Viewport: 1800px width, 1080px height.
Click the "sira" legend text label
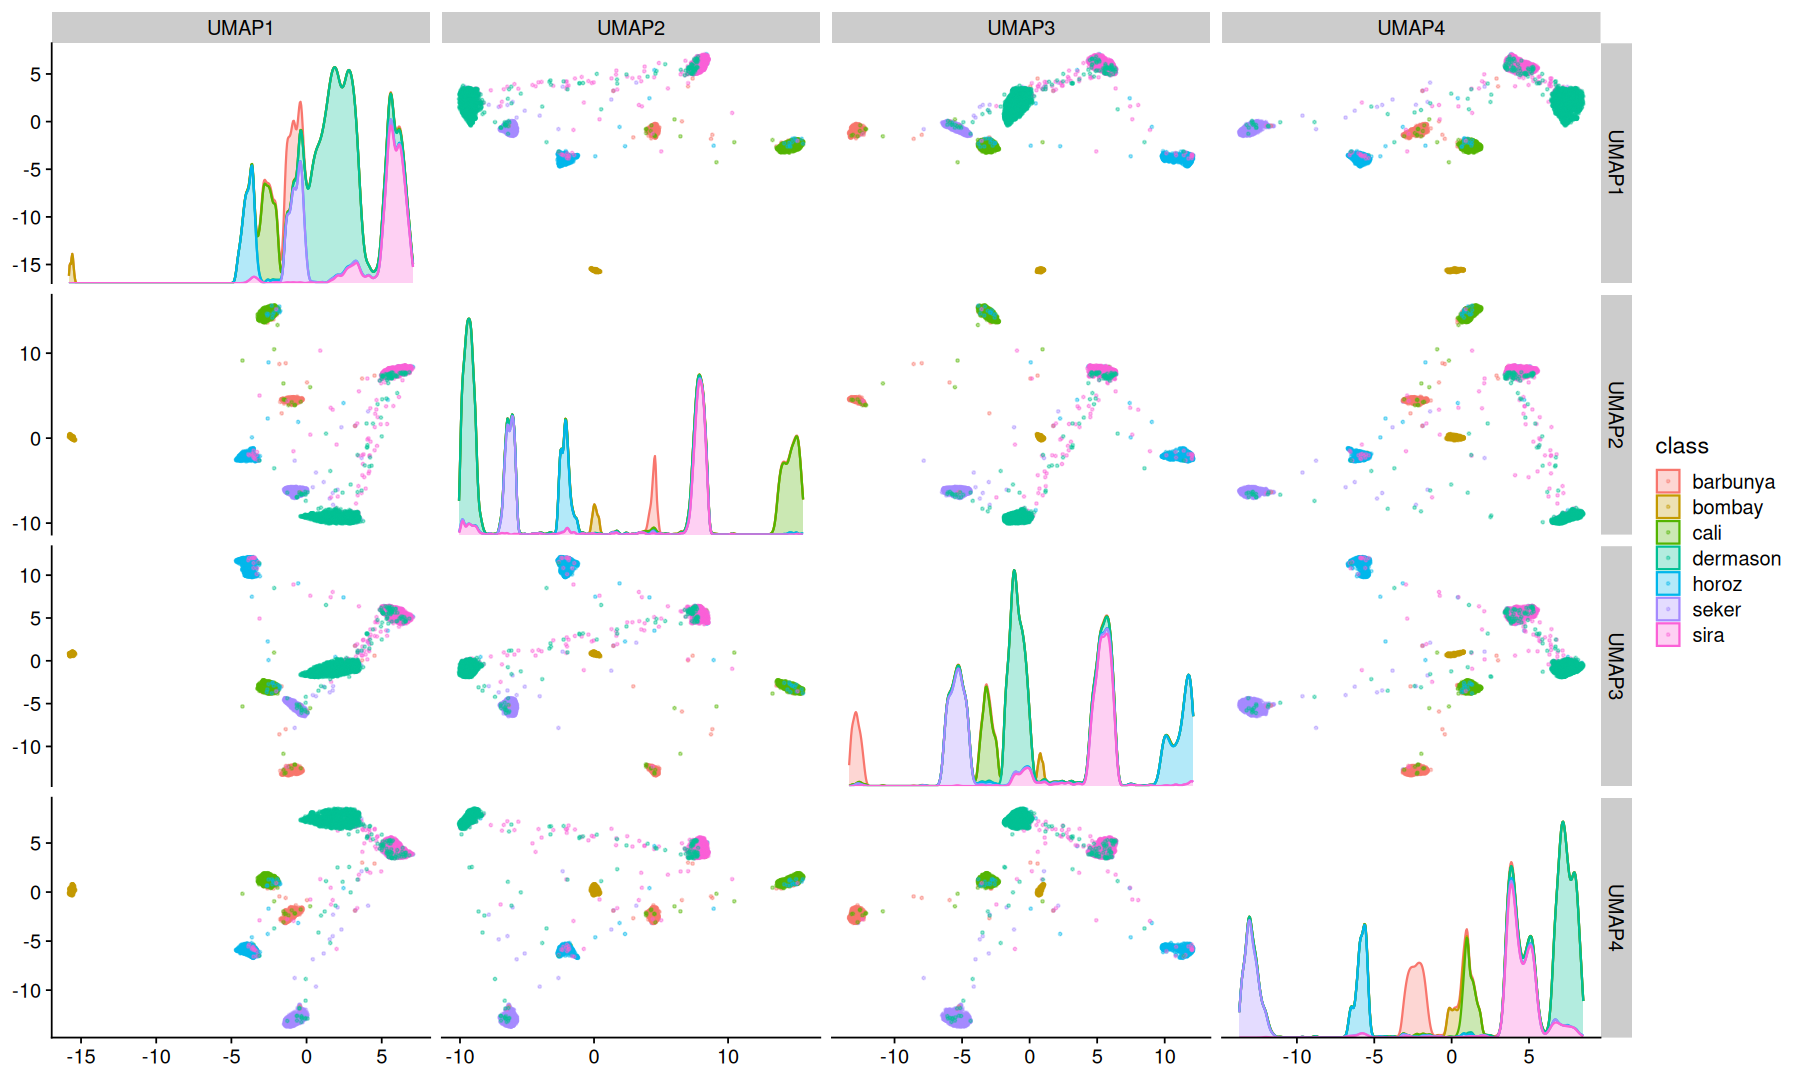[1707, 635]
